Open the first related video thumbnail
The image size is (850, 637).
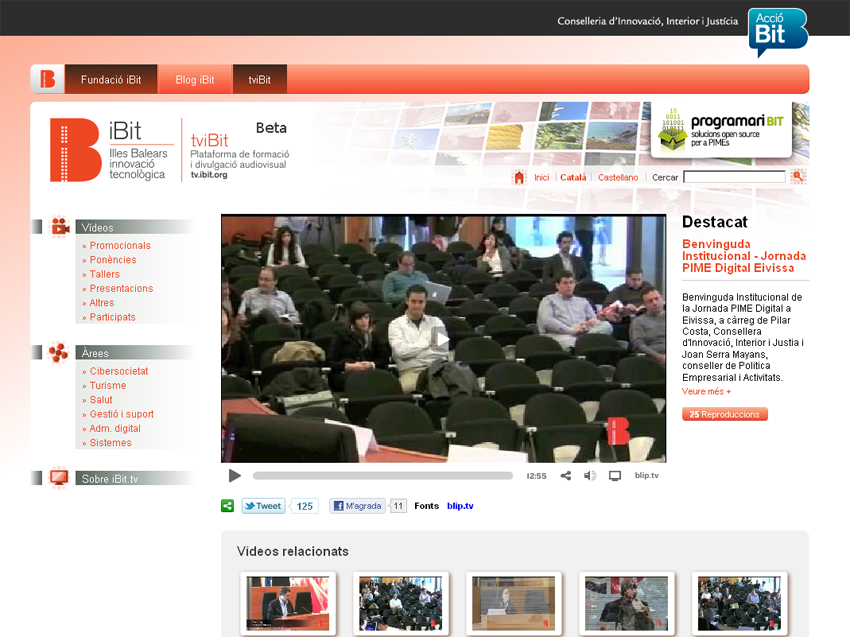click(x=288, y=603)
